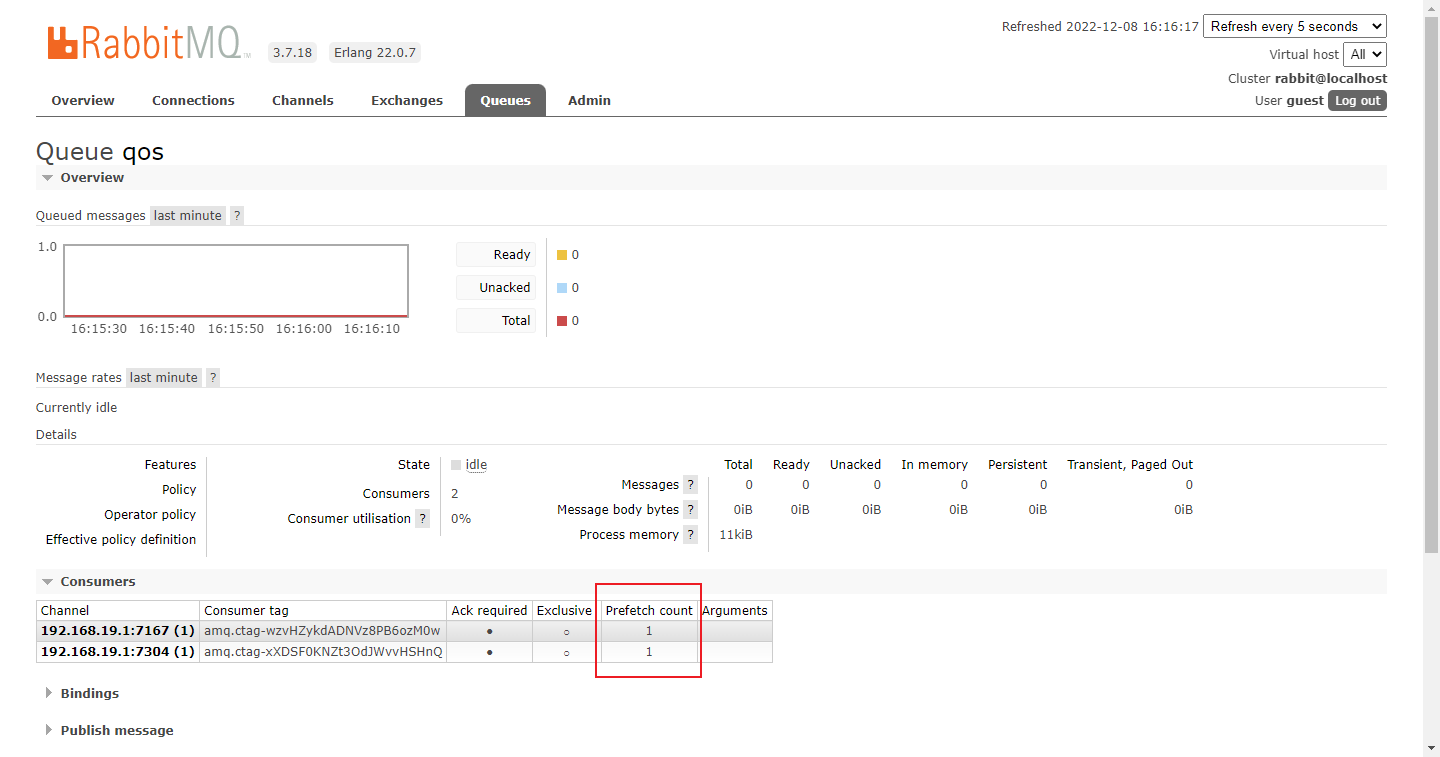Click the Unacked legend label

[x=496, y=287]
